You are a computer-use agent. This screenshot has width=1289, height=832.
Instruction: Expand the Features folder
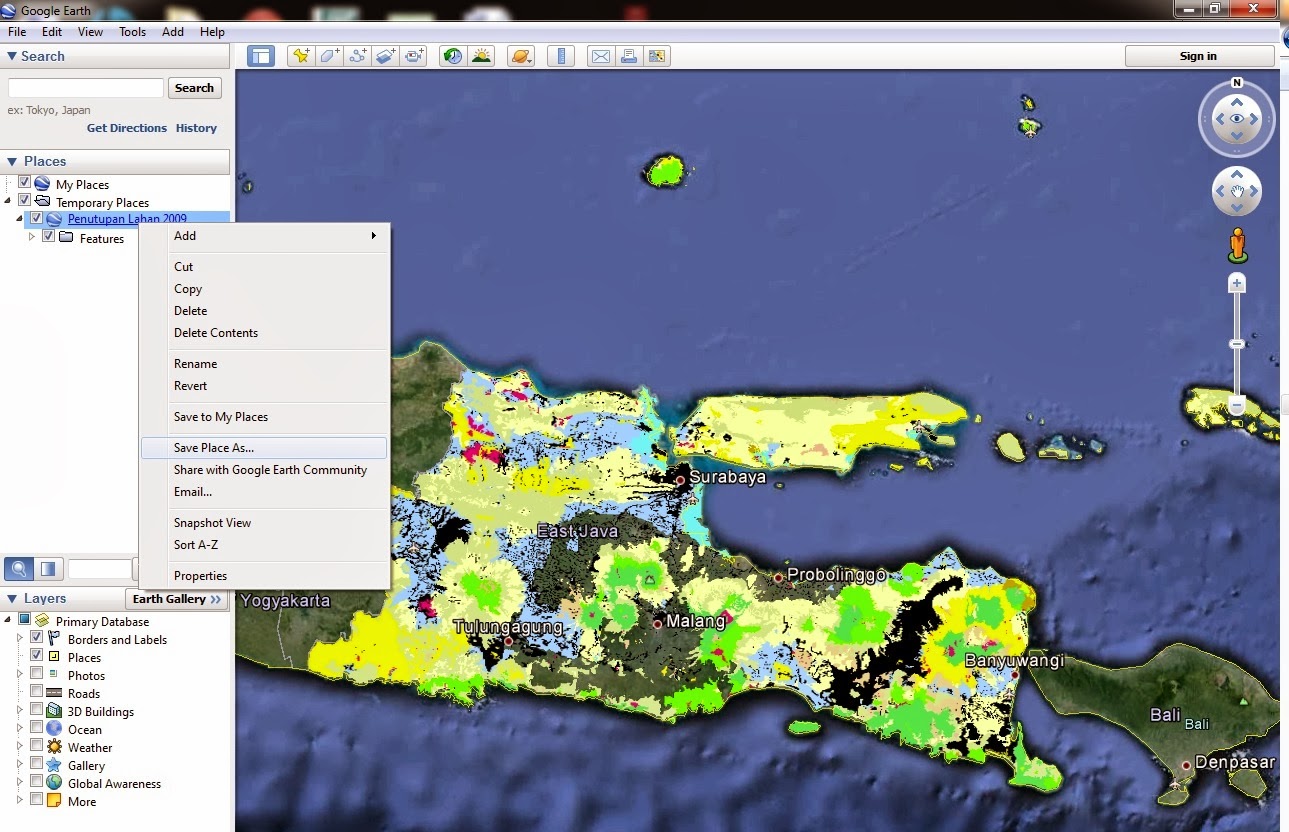32,237
